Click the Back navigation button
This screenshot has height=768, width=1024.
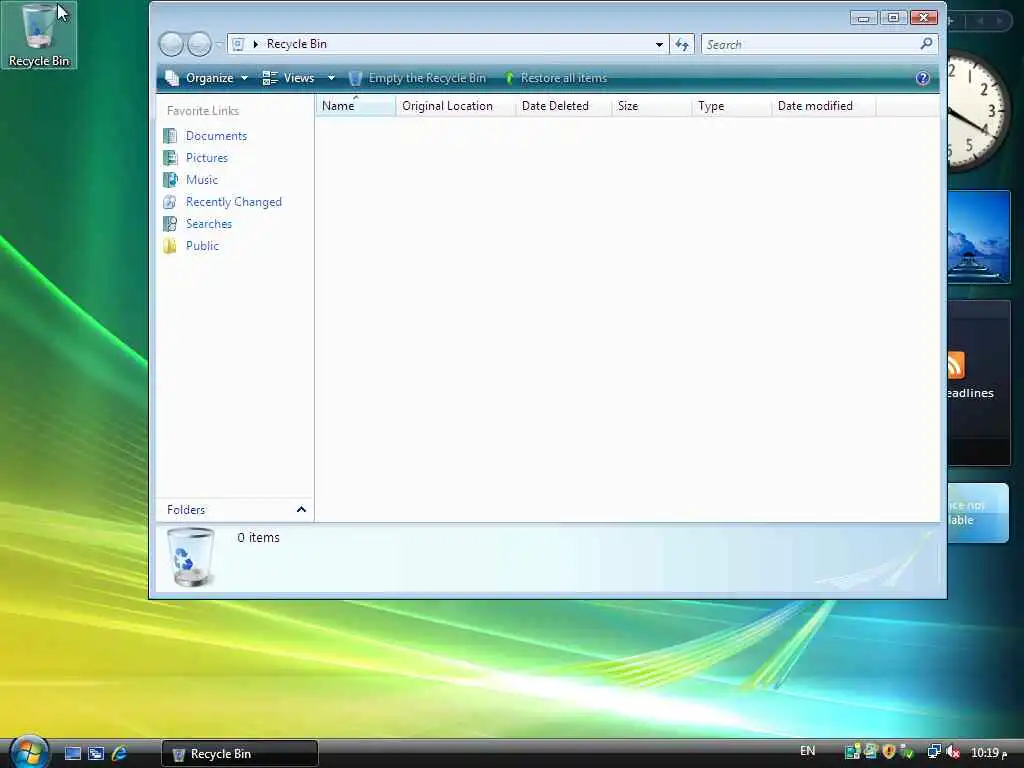tap(171, 44)
